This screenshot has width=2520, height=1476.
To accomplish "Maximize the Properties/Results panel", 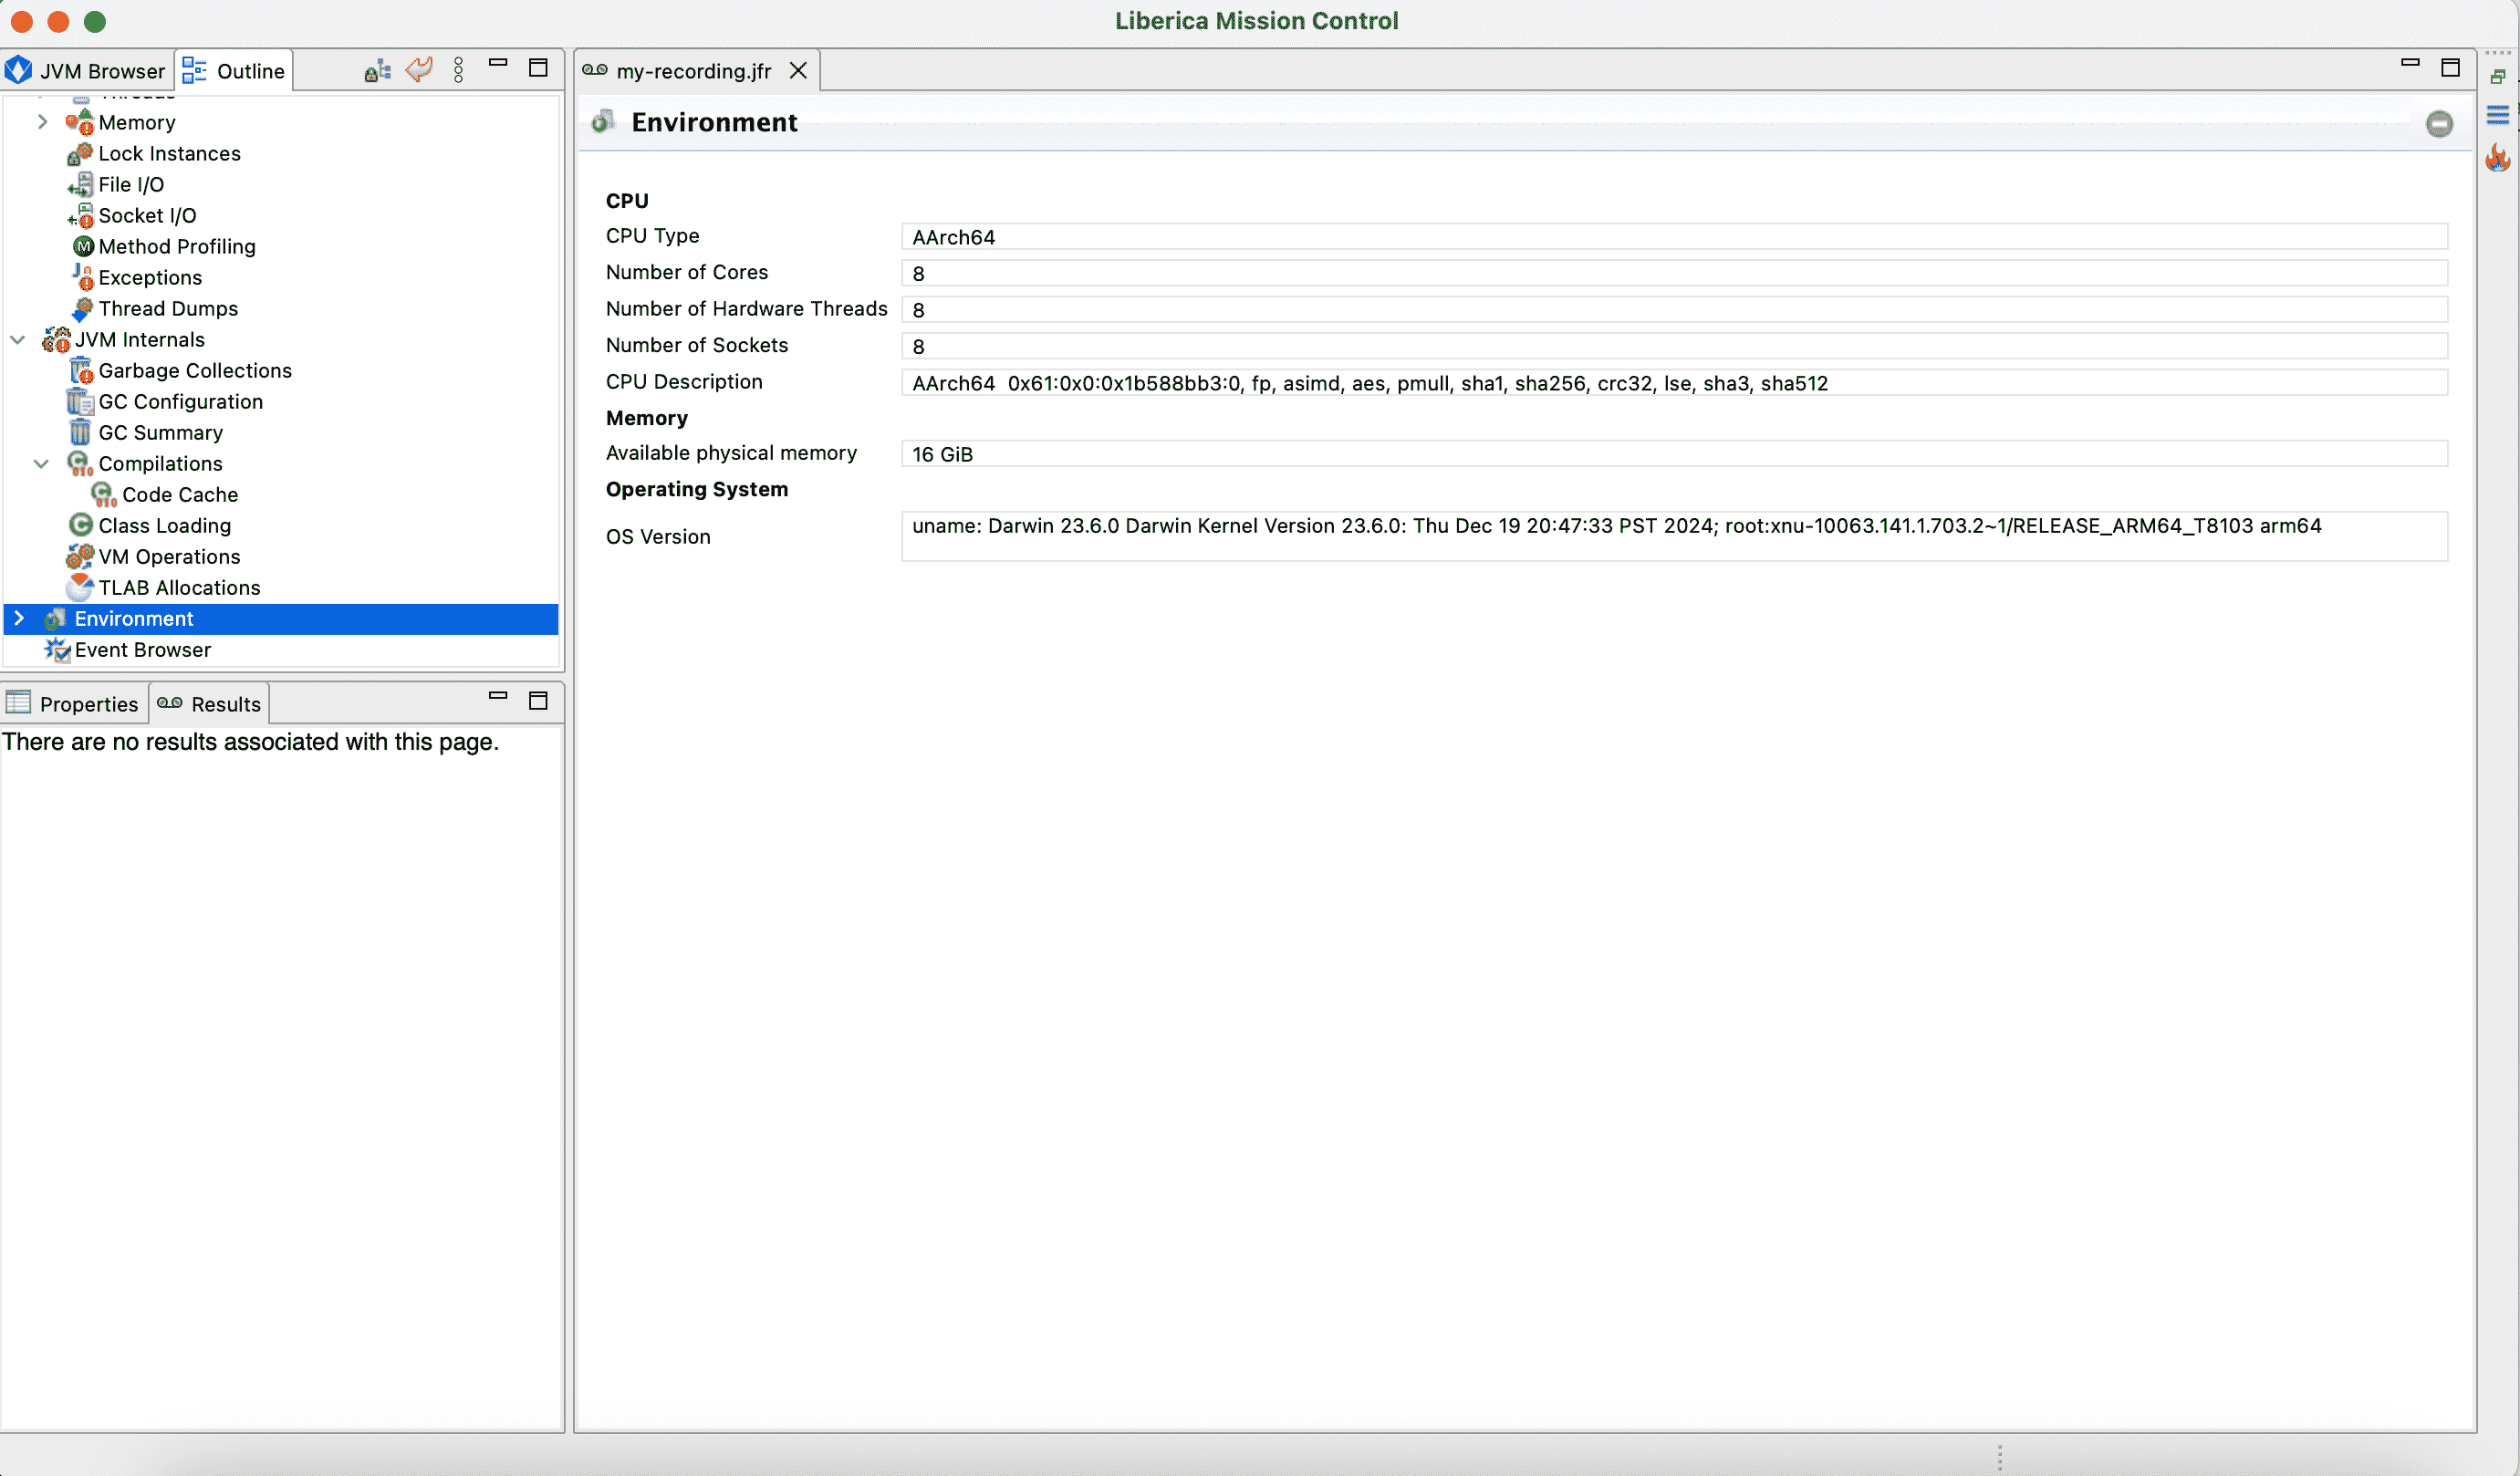I will click(538, 701).
